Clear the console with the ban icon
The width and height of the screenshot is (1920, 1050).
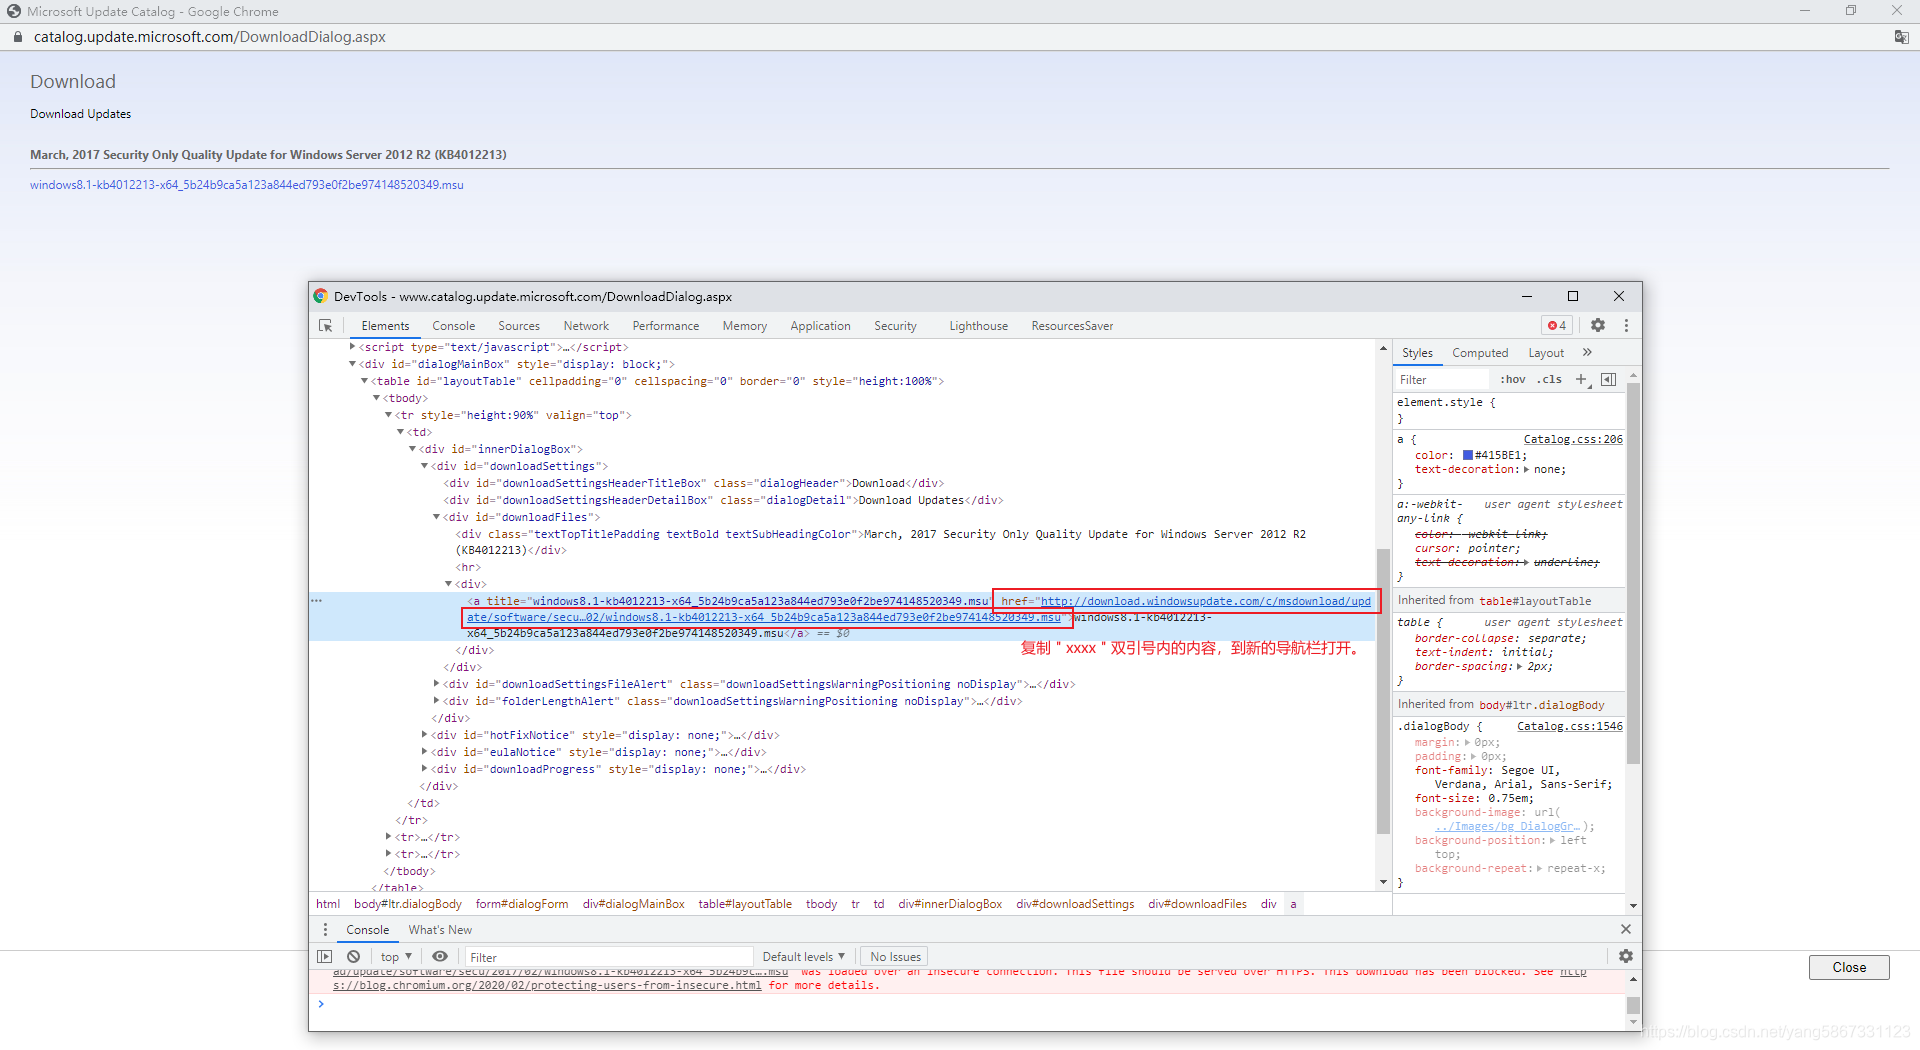click(x=353, y=957)
